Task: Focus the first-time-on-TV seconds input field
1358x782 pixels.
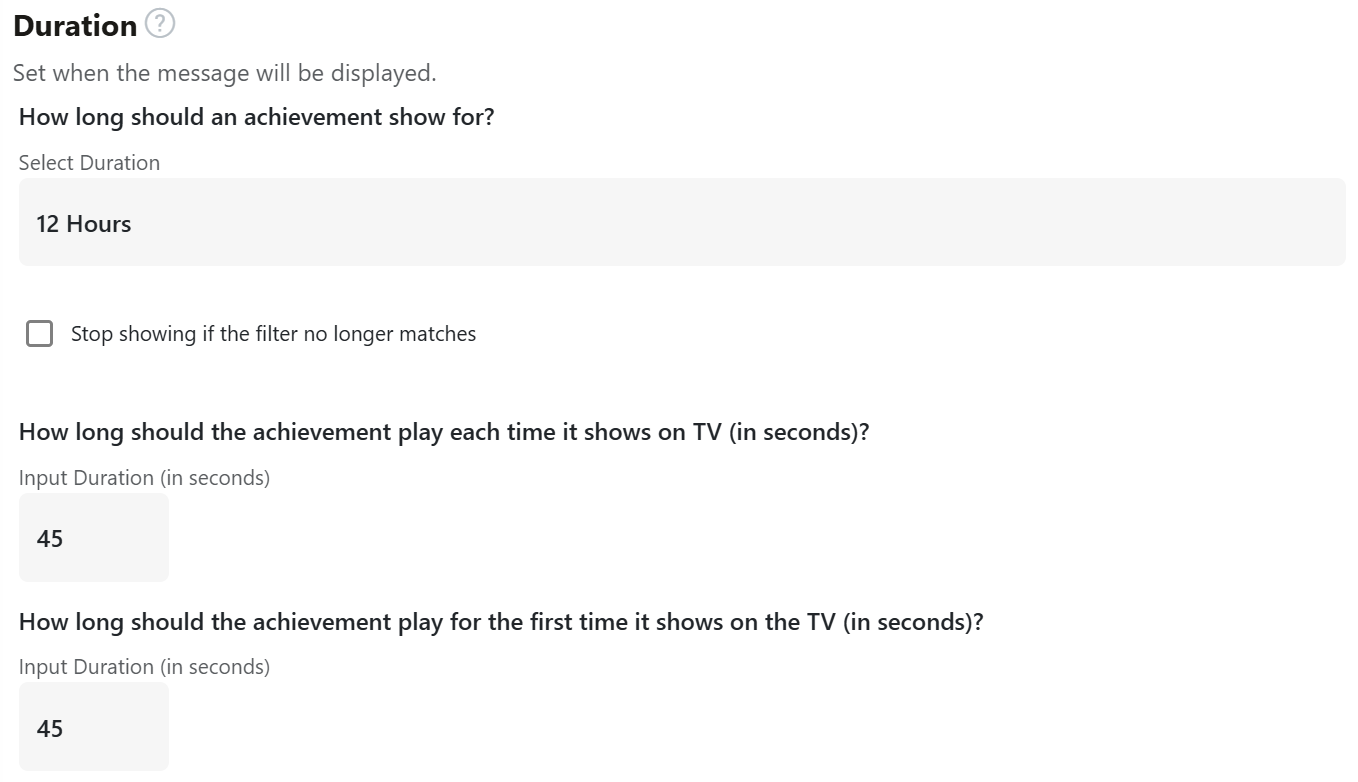Action: [x=94, y=727]
